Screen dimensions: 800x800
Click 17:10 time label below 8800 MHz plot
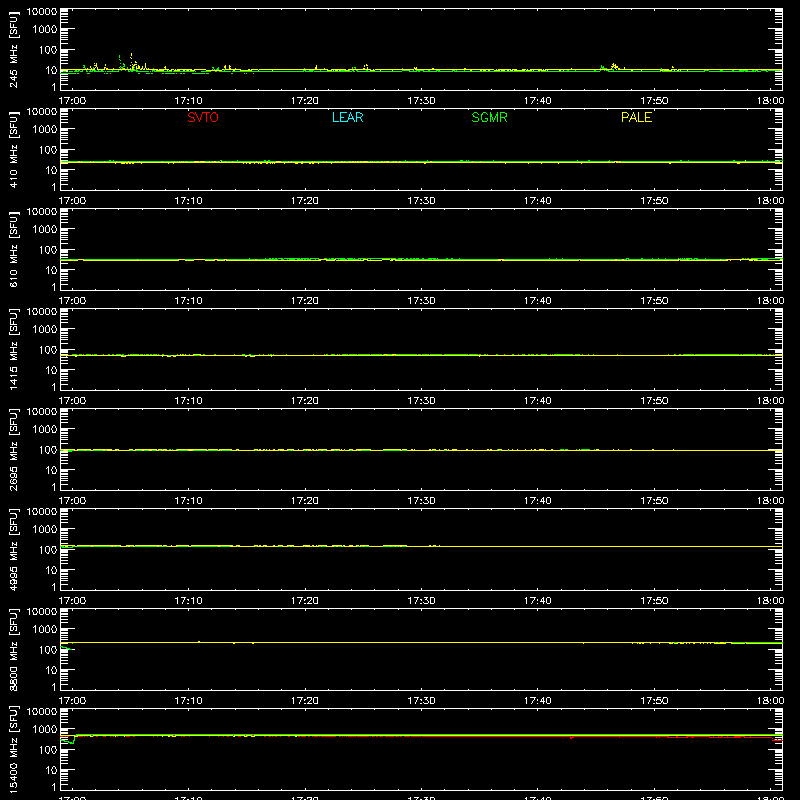tap(188, 701)
